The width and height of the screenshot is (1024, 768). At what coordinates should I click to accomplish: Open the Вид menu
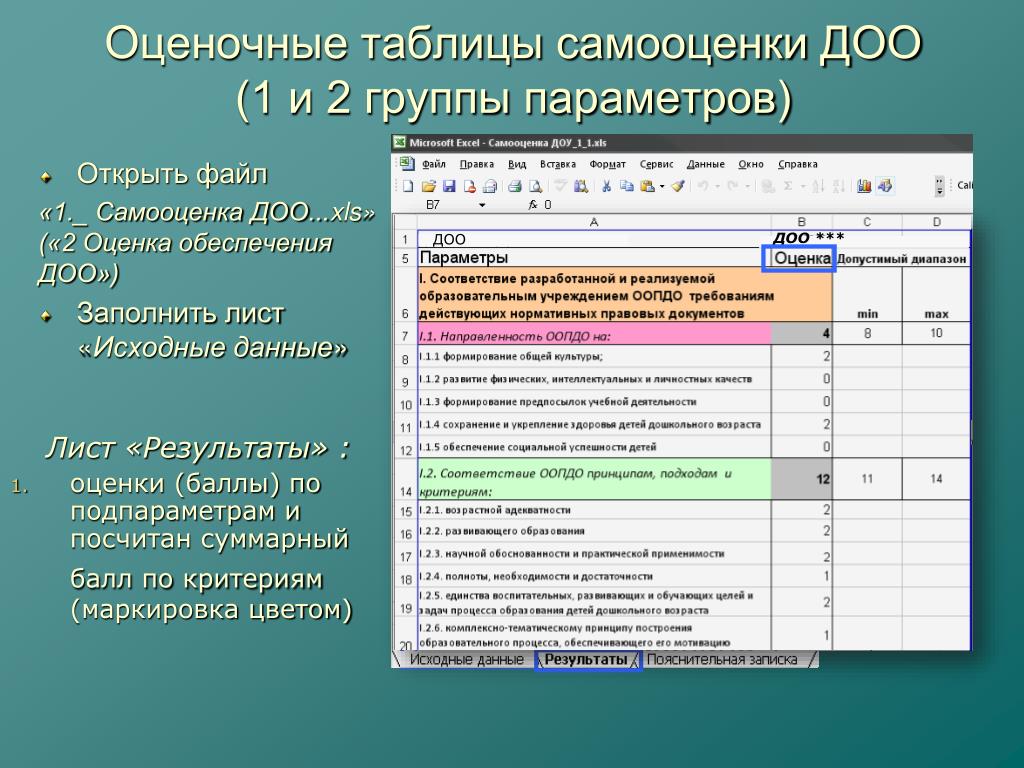(517, 164)
